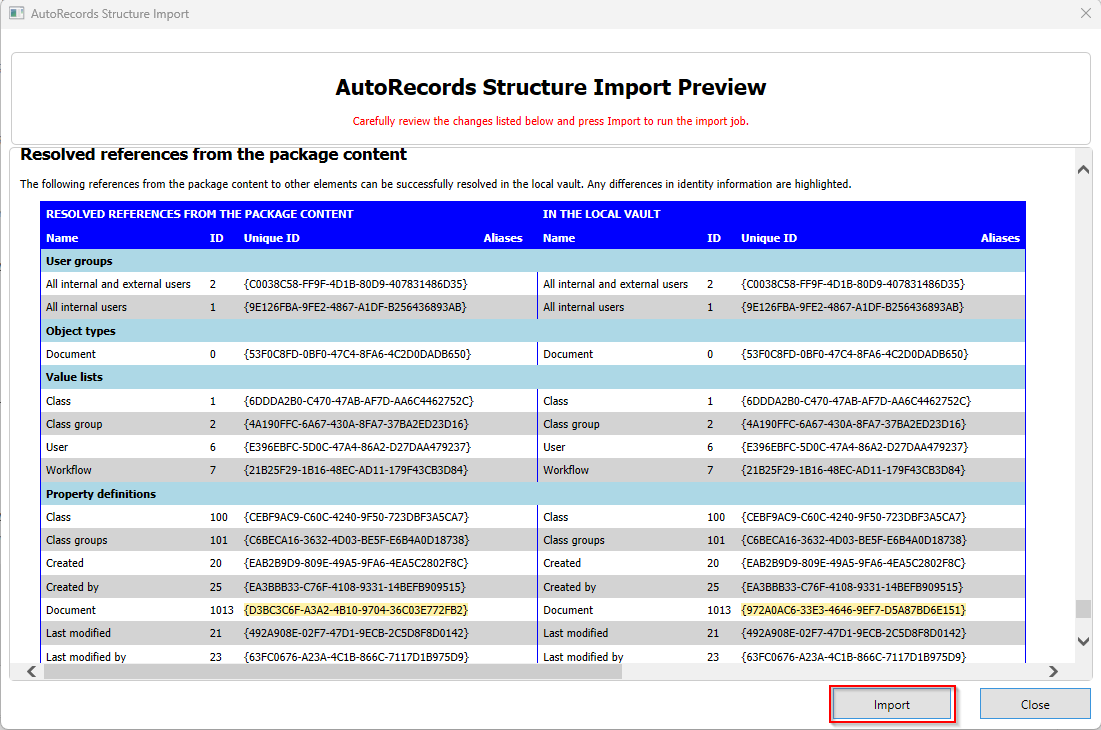The height and width of the screenshot is (730, 1101).
Task: Click the vertical scrollbar thumb
Action: [1083, 609]
